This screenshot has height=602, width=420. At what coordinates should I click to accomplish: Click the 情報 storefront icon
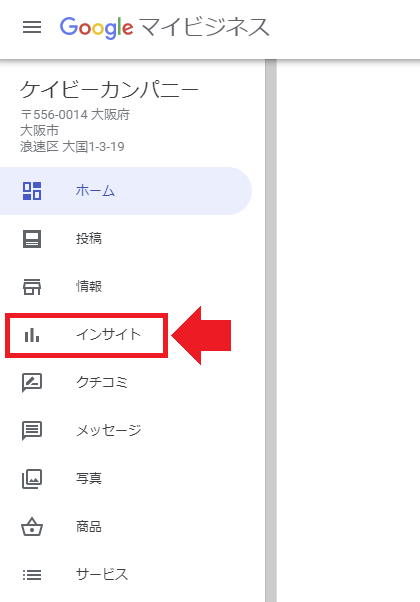[x=32, y=286]
